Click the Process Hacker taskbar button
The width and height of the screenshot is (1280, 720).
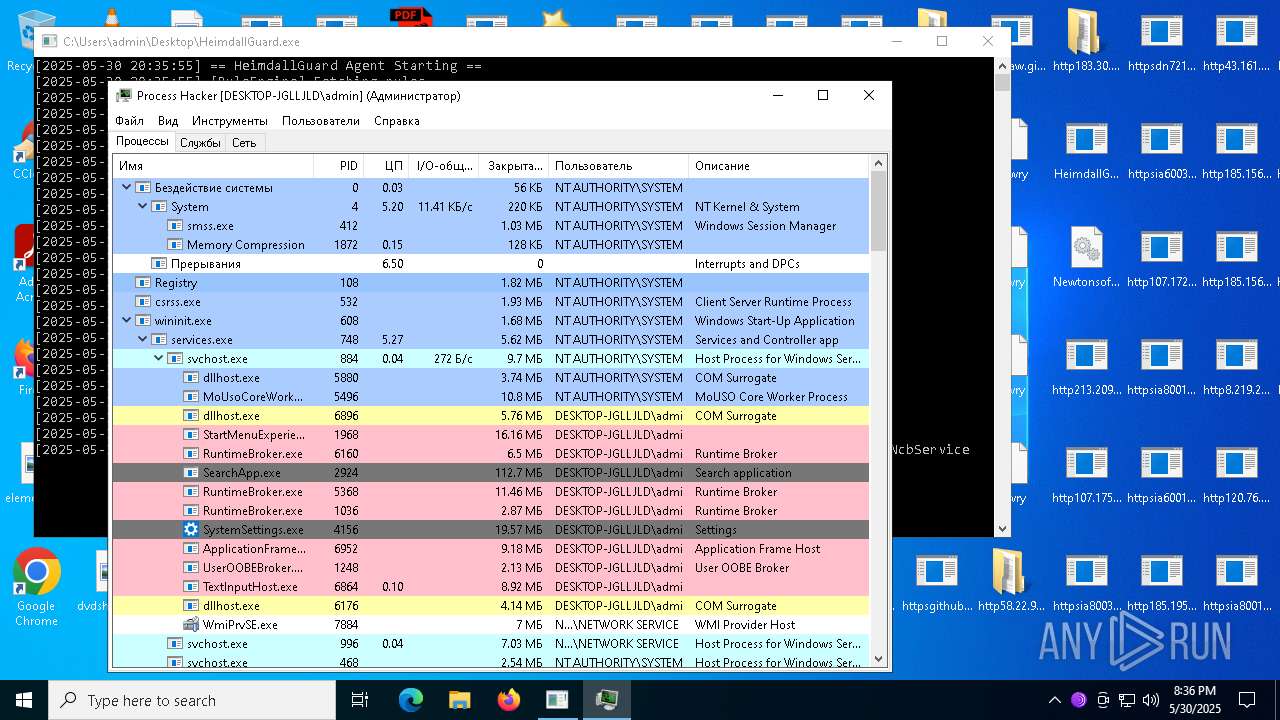point(606,700)
